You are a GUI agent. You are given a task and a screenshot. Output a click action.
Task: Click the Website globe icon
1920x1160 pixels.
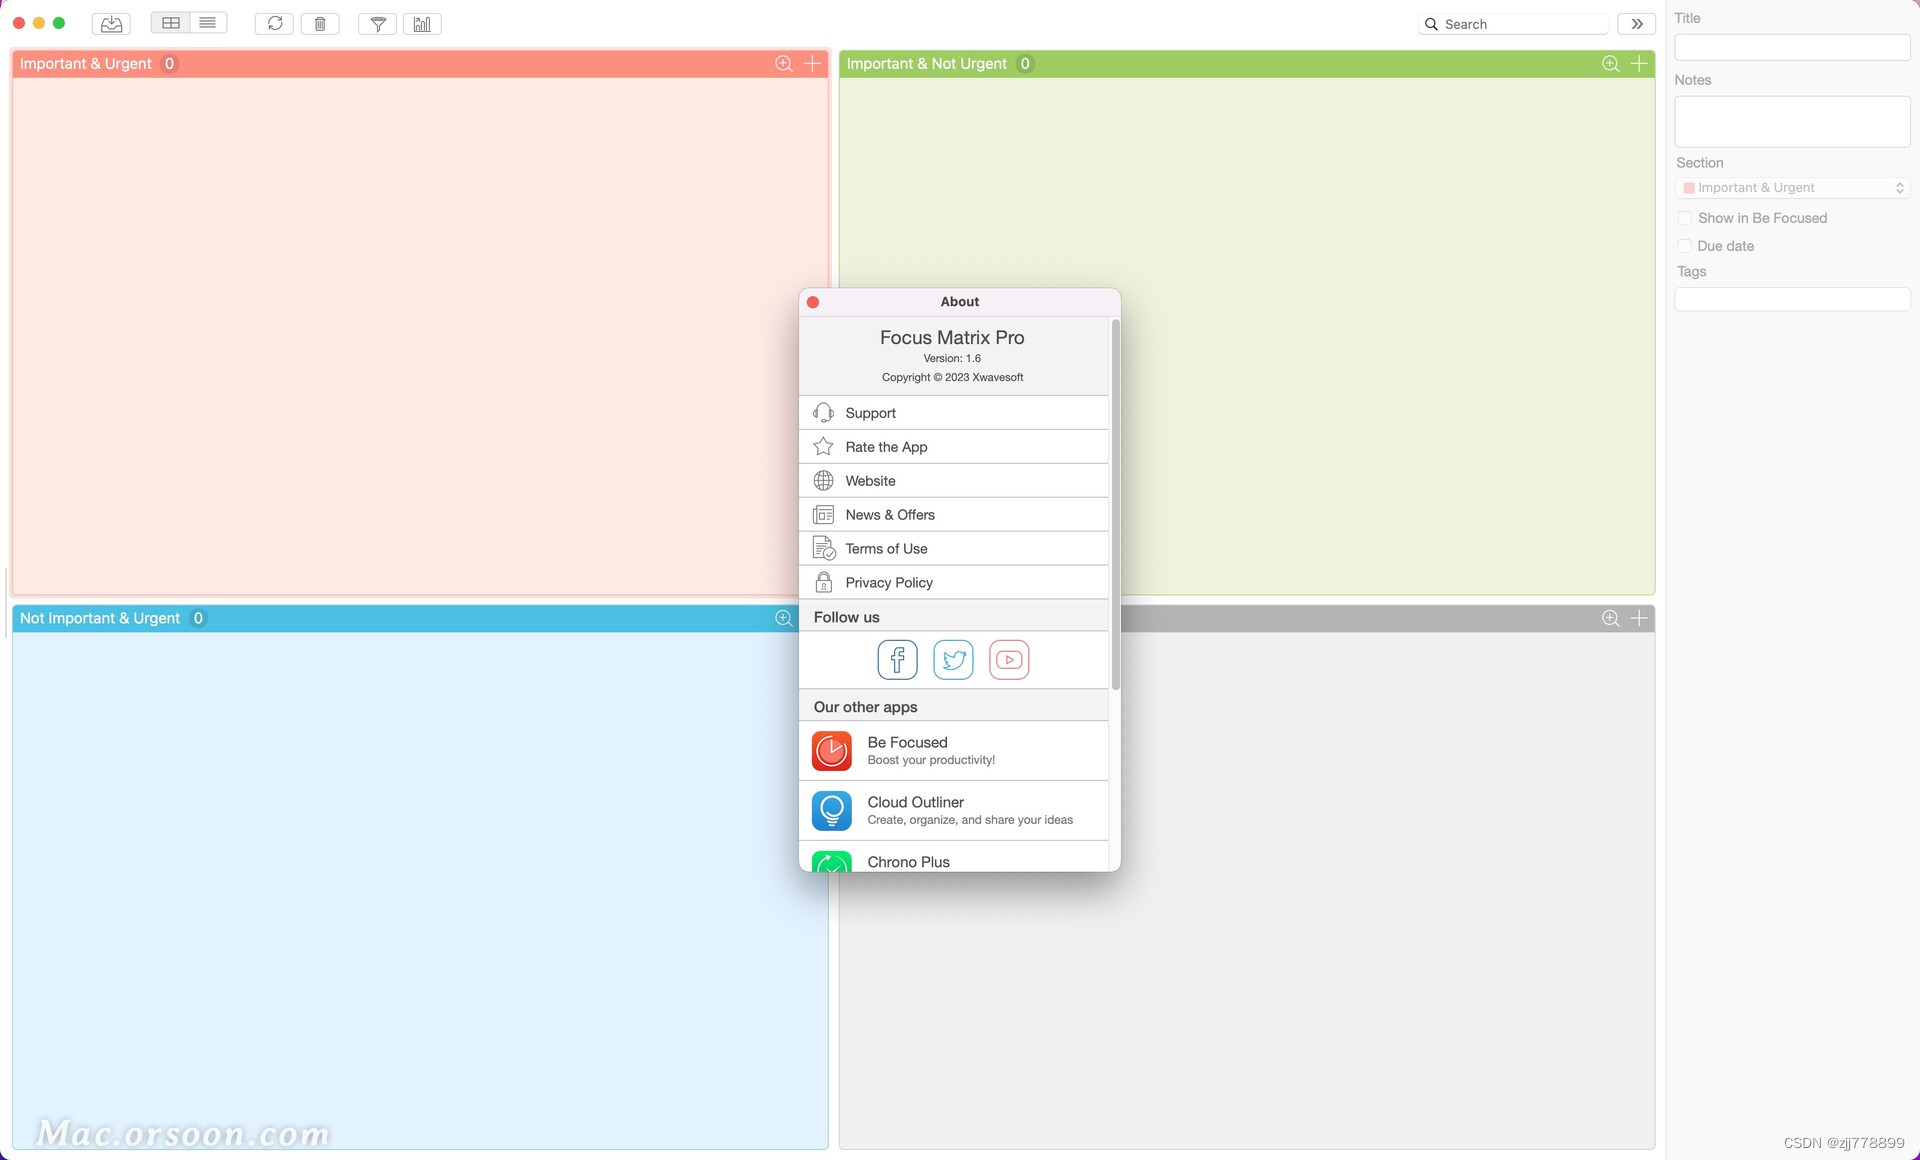click(x=824, y=481)
